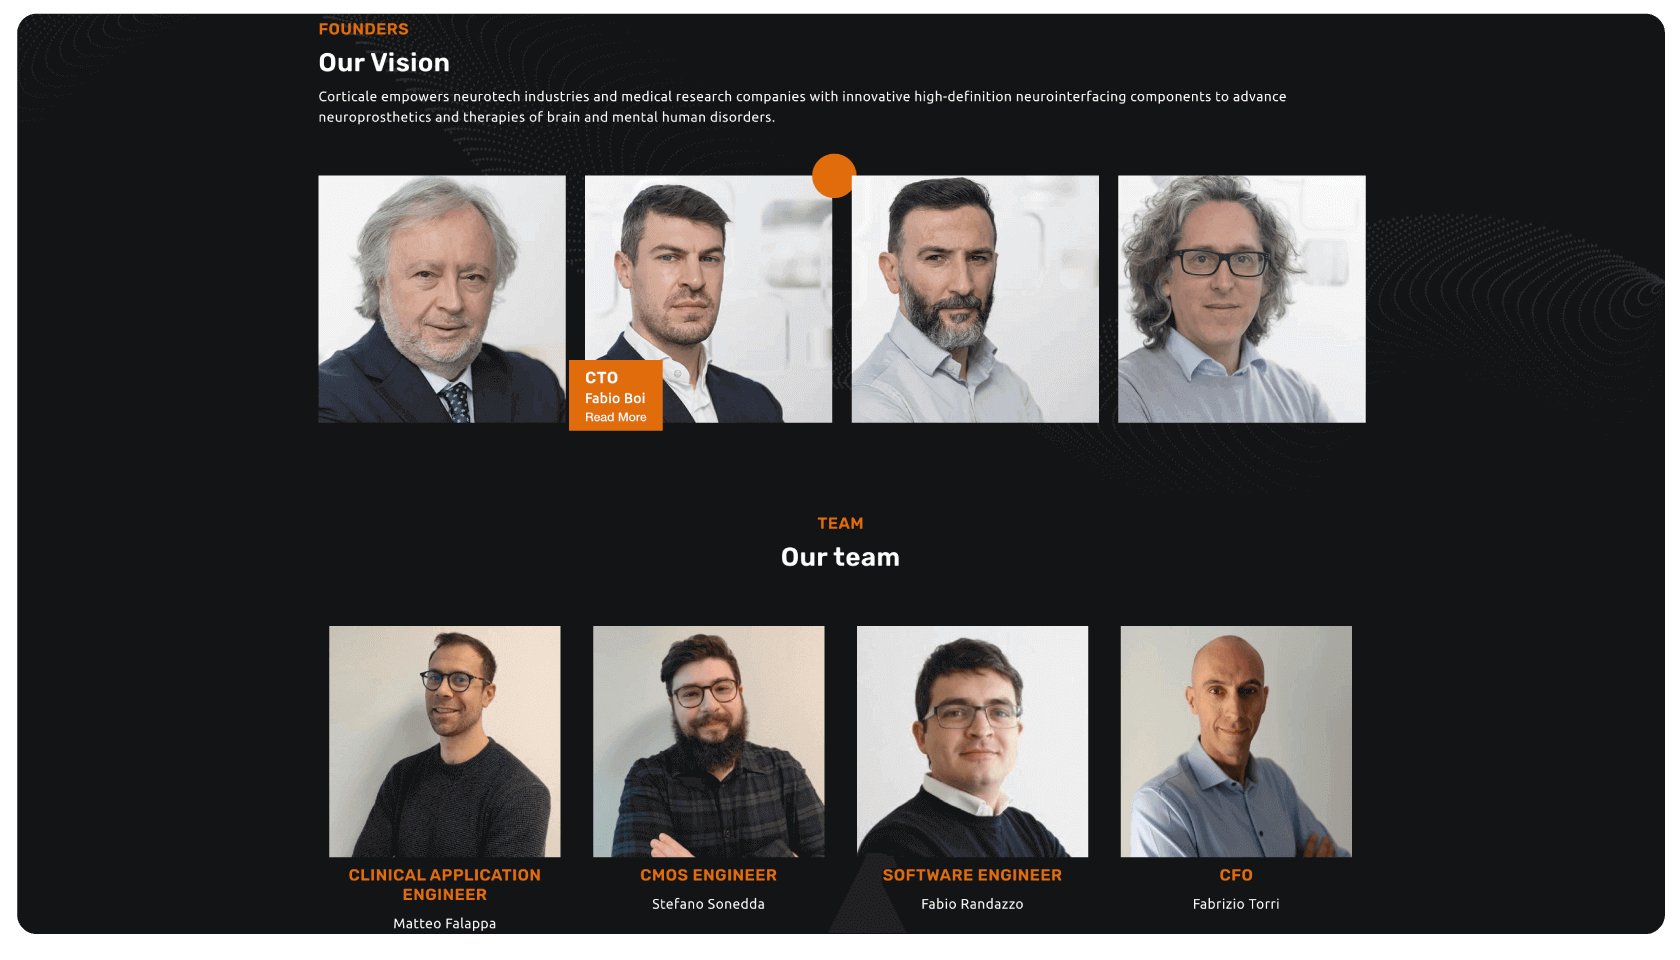Image resolution: width=1680 pixels, height=960 pixels.
Task: Select Stefano Sonedda's team photo
Action: click(709, 741)
